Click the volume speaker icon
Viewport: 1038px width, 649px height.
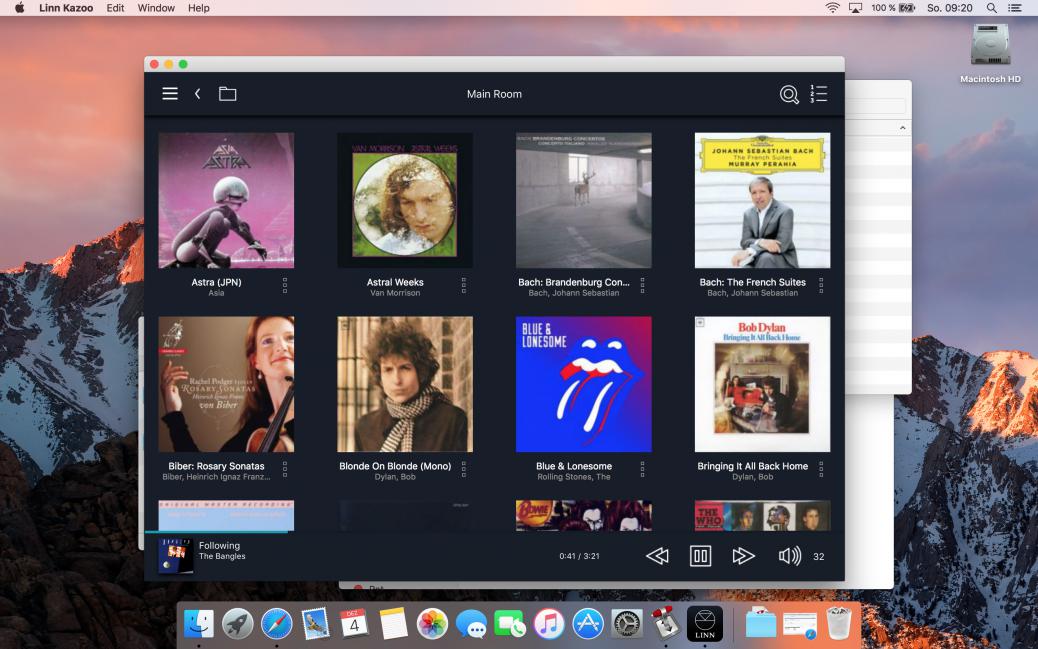(789, 556)
